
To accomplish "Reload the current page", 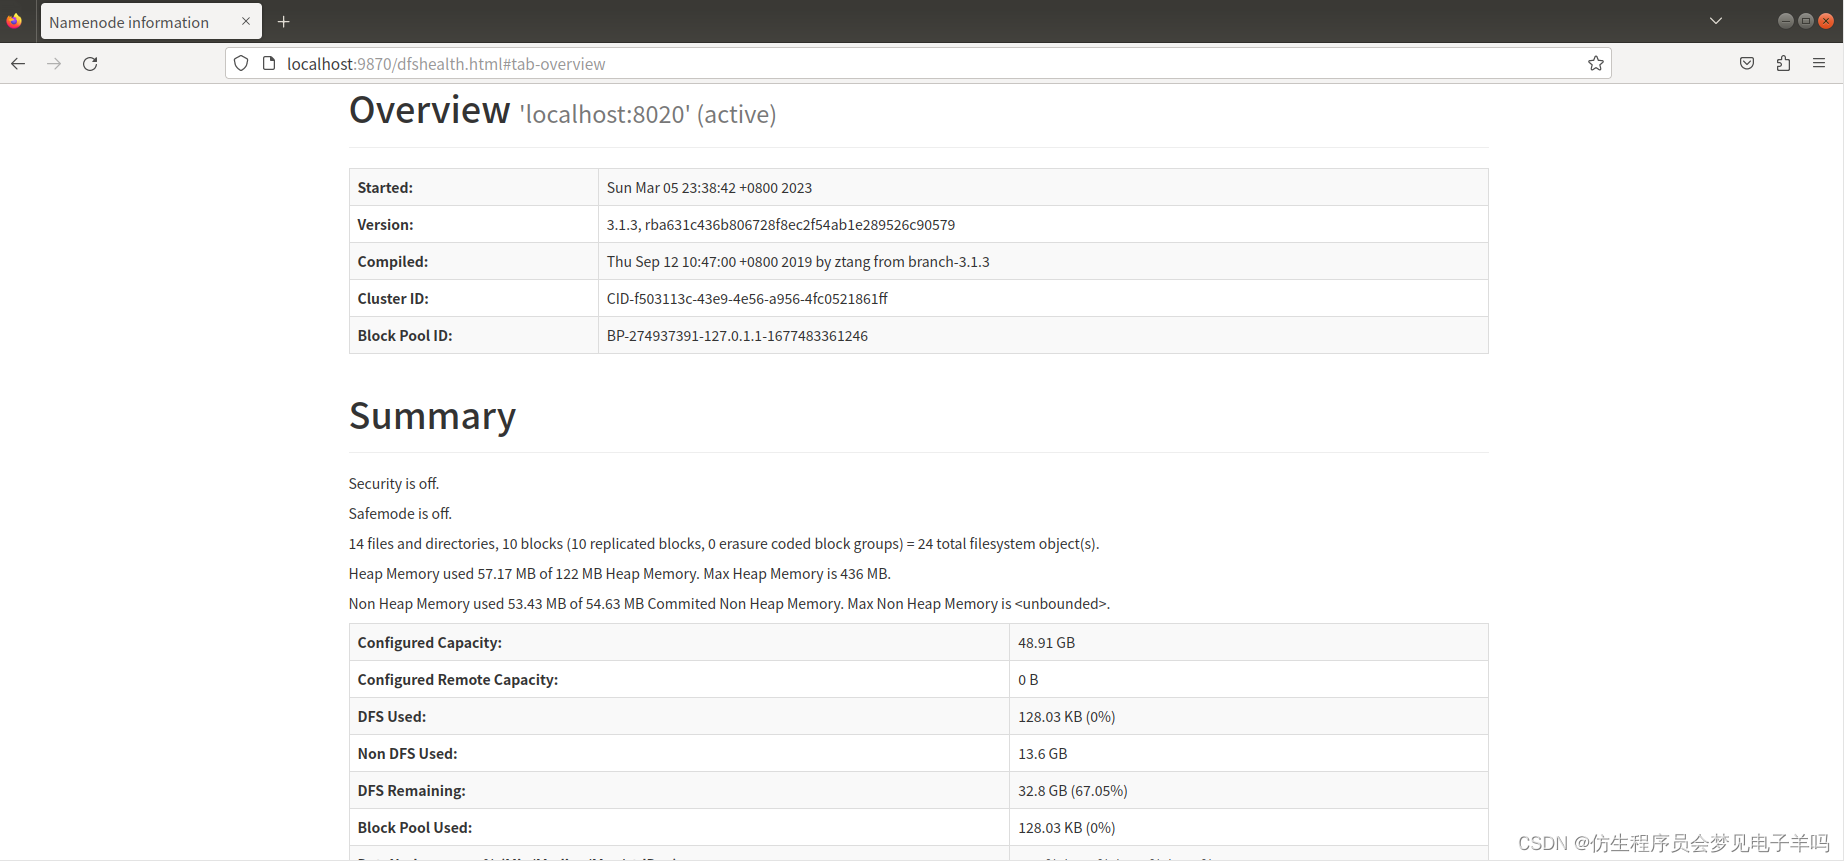I will 90,64.
